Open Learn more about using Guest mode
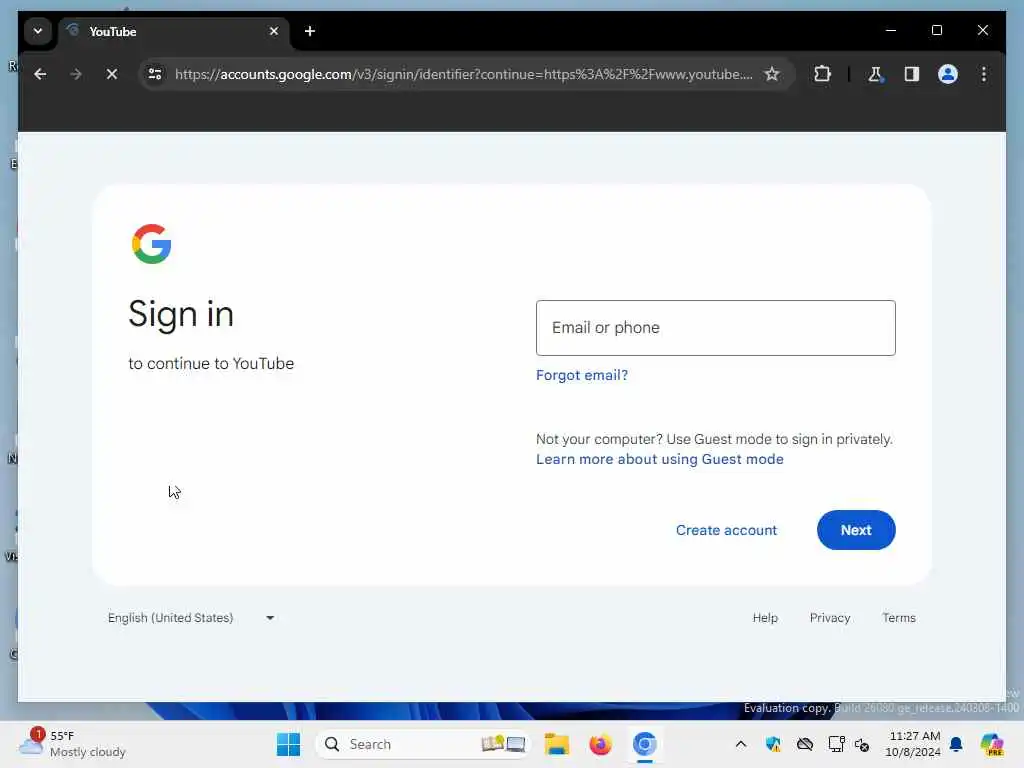 click(x=660, y=459)
